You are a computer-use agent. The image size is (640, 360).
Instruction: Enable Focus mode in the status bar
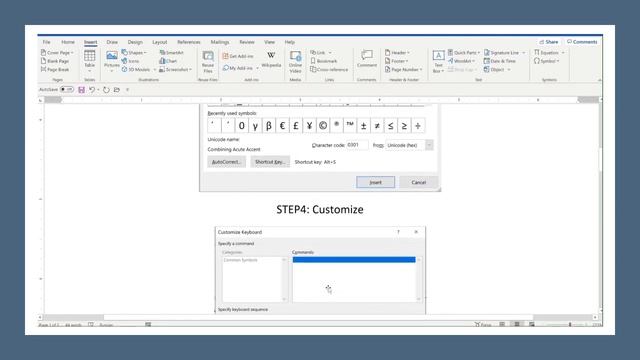tap(483, 325)
